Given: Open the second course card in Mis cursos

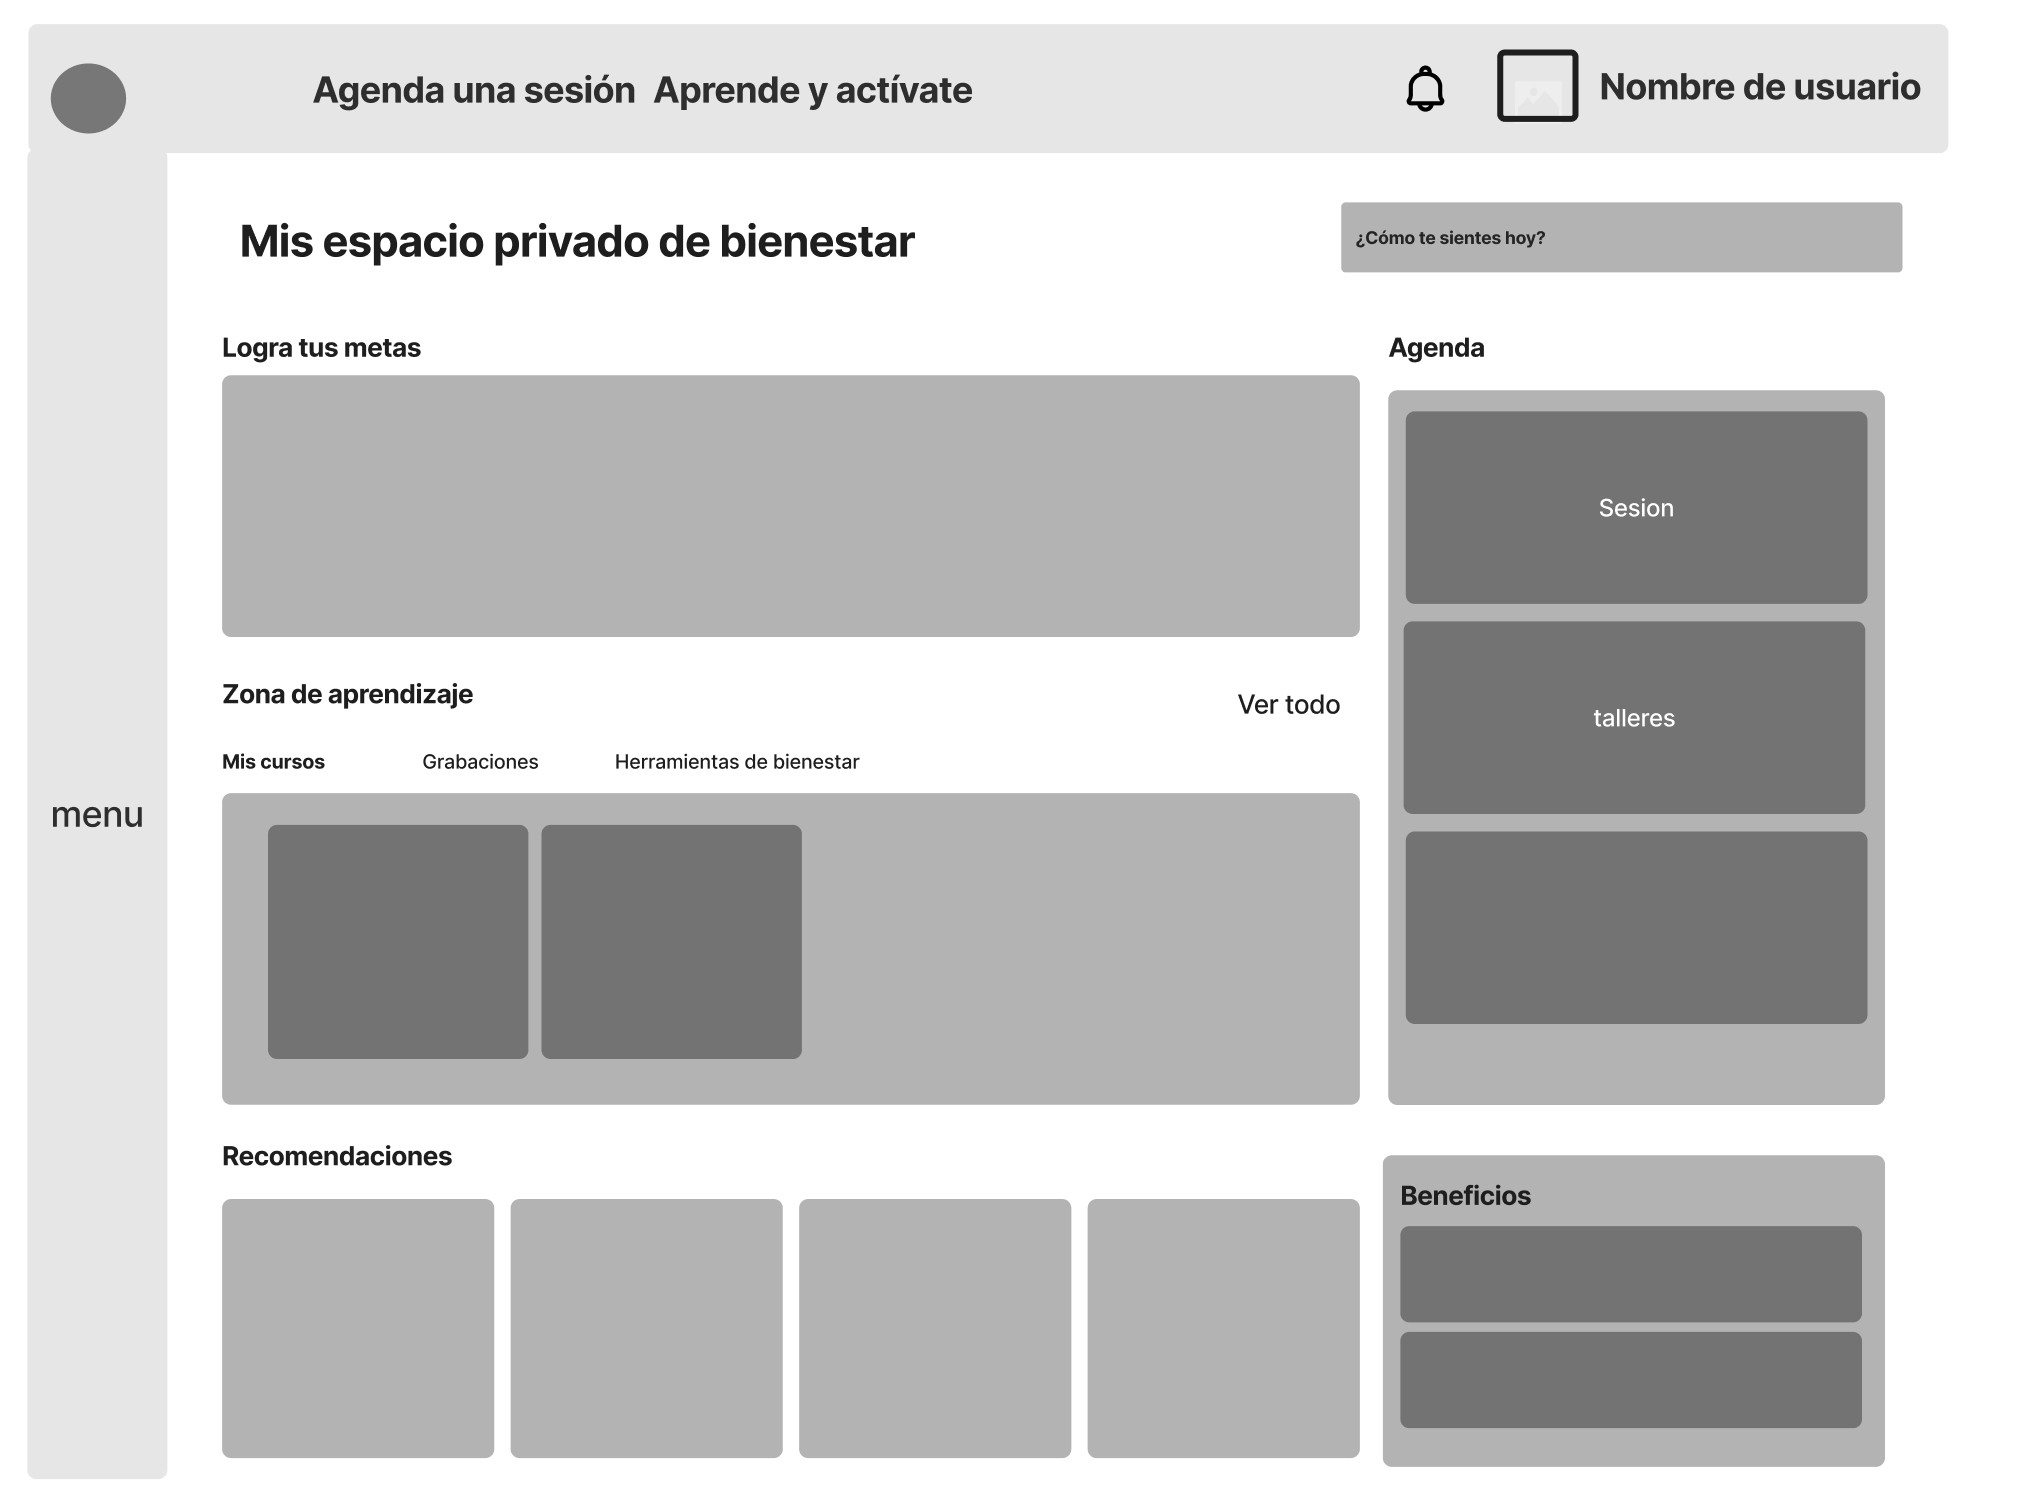Looking at the screenshot, I should pos(671,941).
